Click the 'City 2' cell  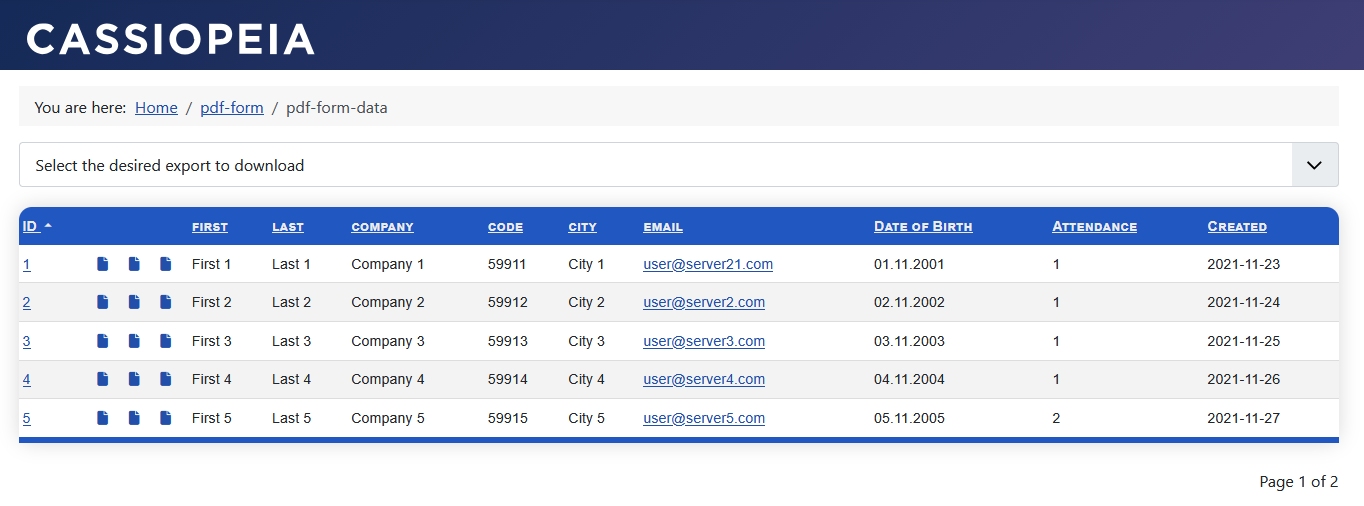(587, 302)
